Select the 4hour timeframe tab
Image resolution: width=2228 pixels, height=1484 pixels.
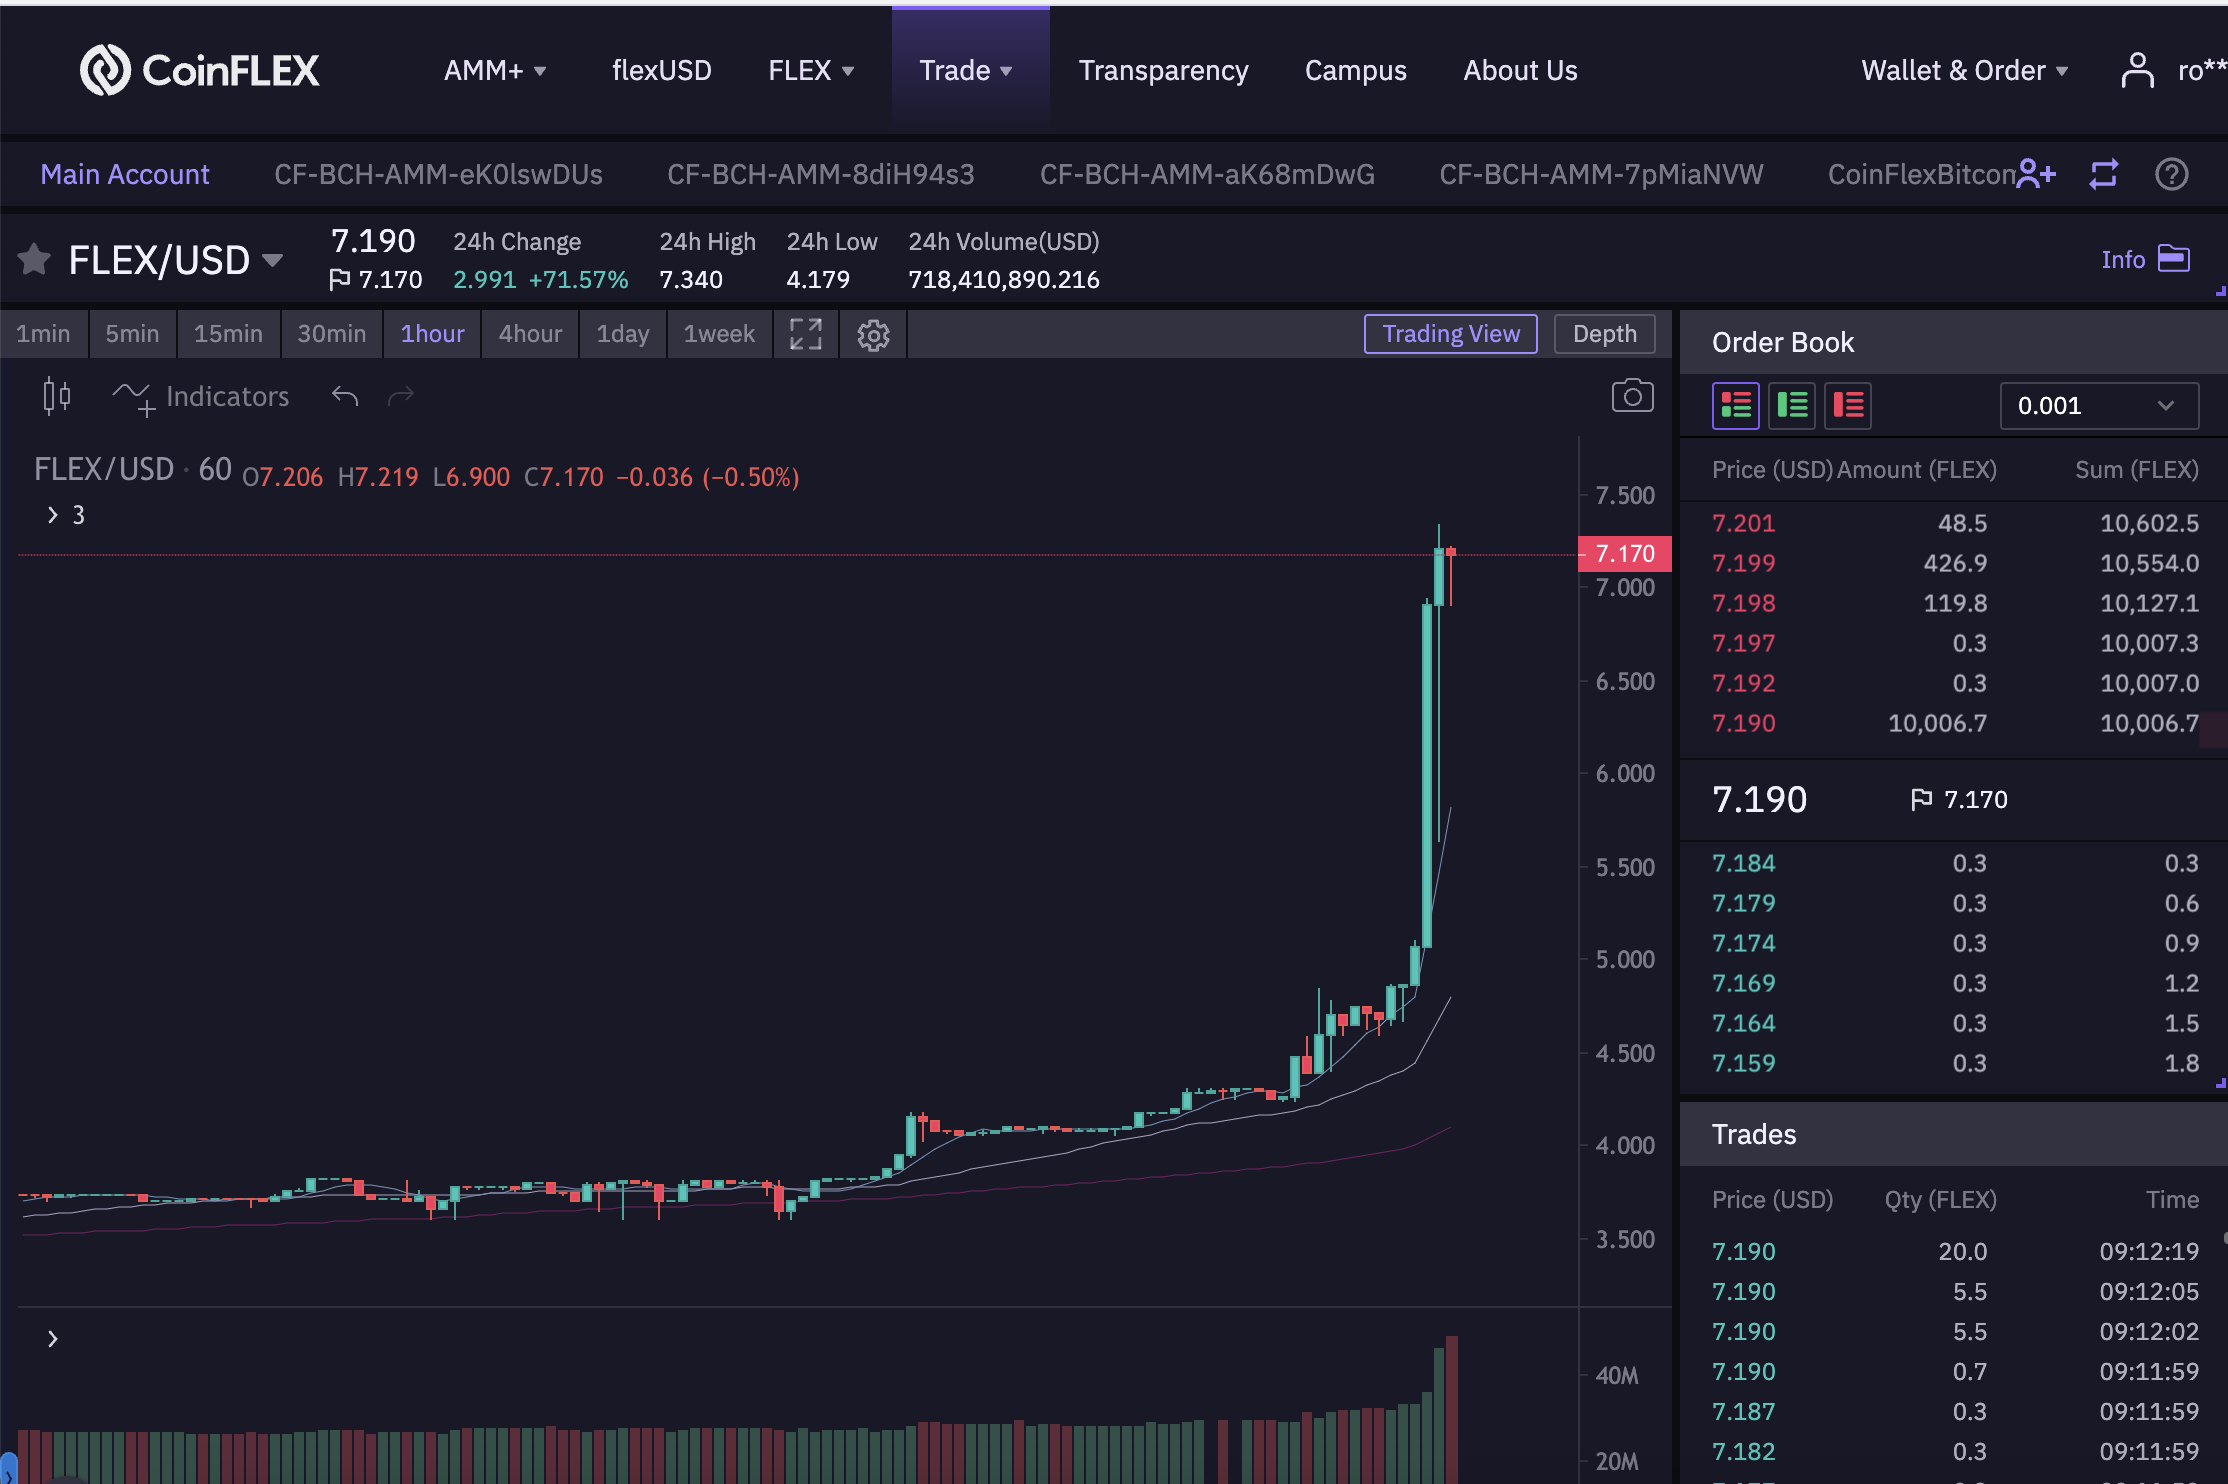(530, 334)
